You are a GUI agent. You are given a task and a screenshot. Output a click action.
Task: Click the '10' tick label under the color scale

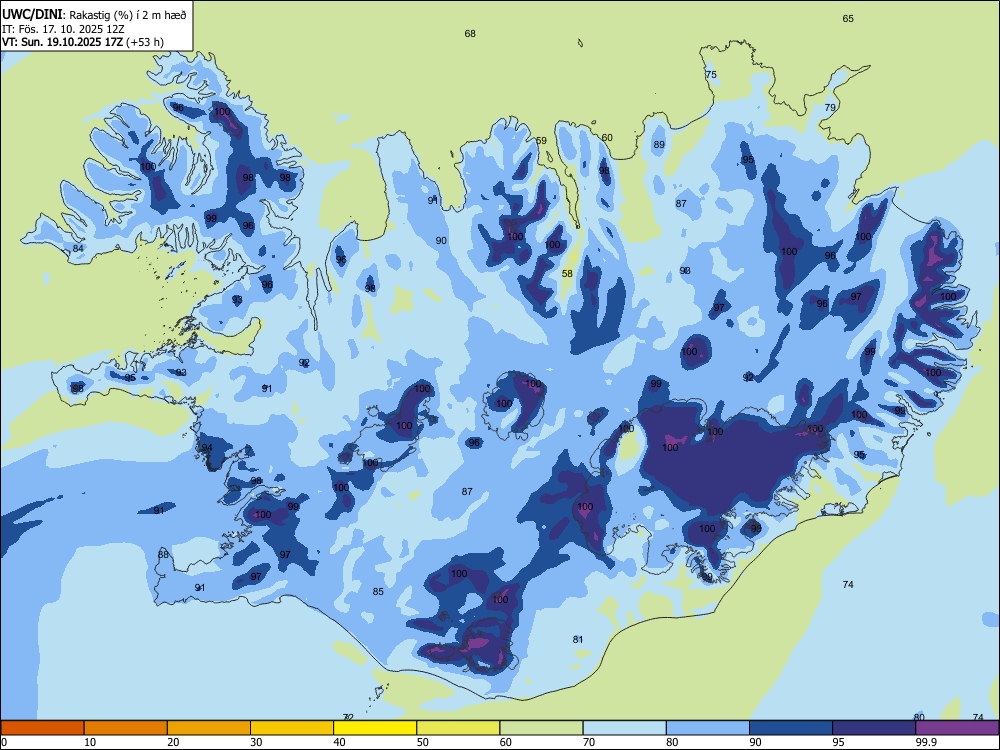click(90, 742)
